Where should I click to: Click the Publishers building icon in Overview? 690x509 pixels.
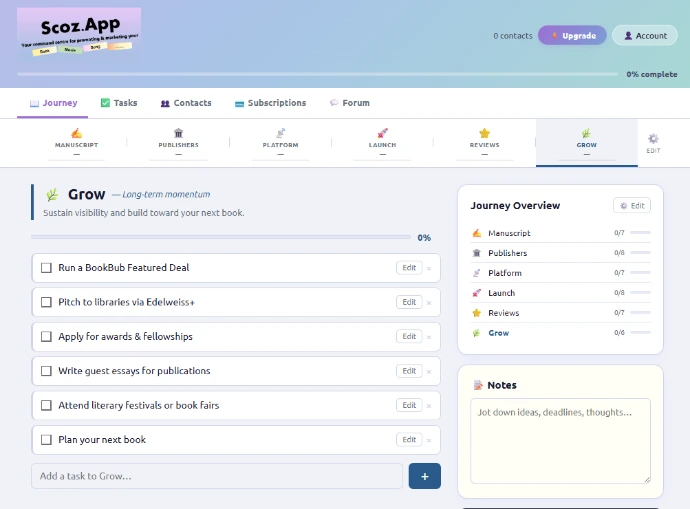pos(477,253)
